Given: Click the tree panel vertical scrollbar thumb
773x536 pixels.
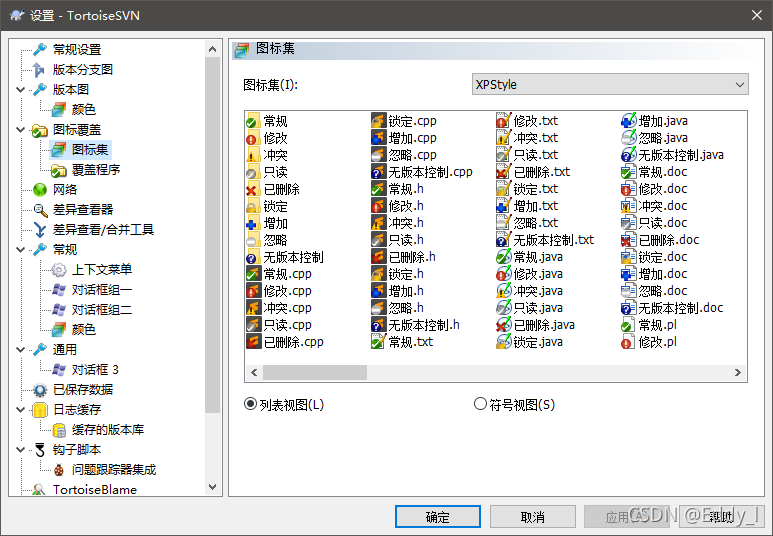Looking at the screenshot, I should [x=212, y=235].
